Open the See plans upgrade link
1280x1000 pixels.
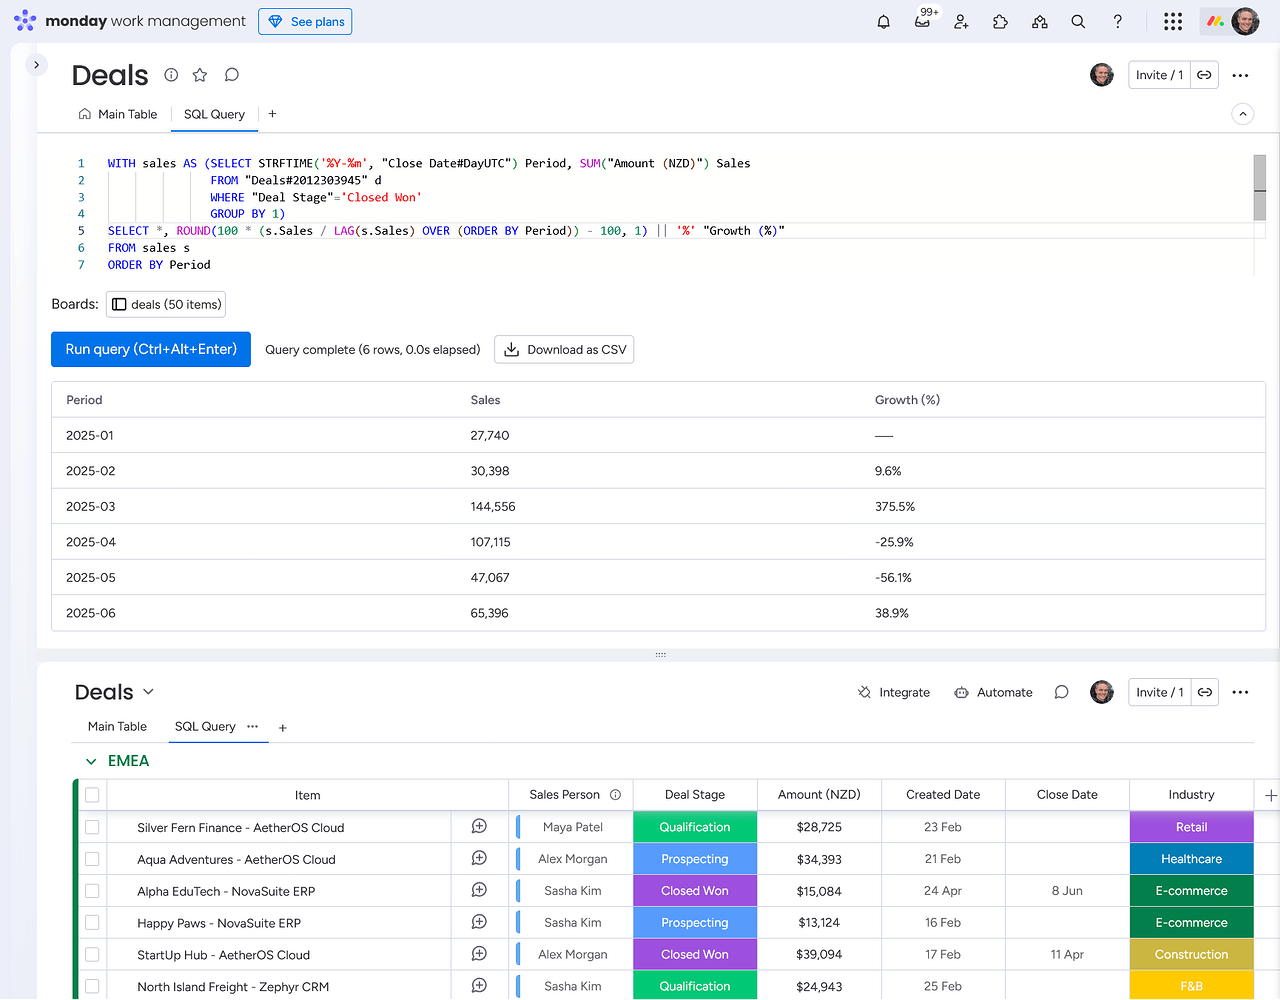(x=305, y=21)
